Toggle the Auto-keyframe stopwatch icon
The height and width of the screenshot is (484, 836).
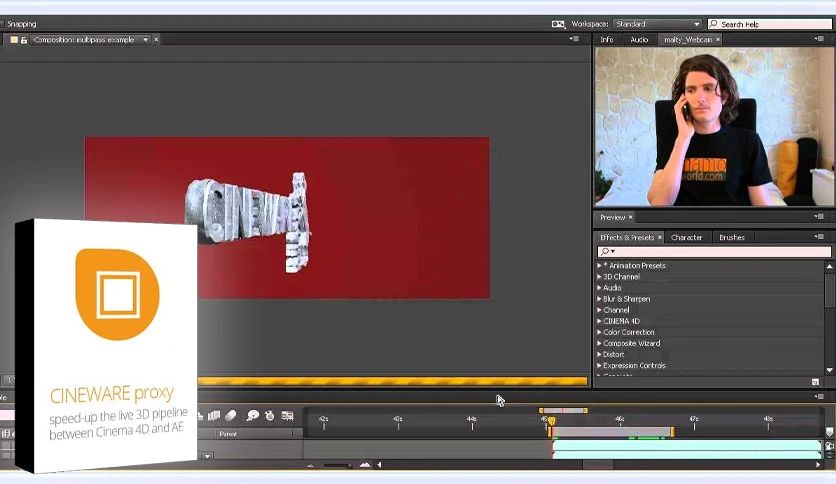pos(270,416)
